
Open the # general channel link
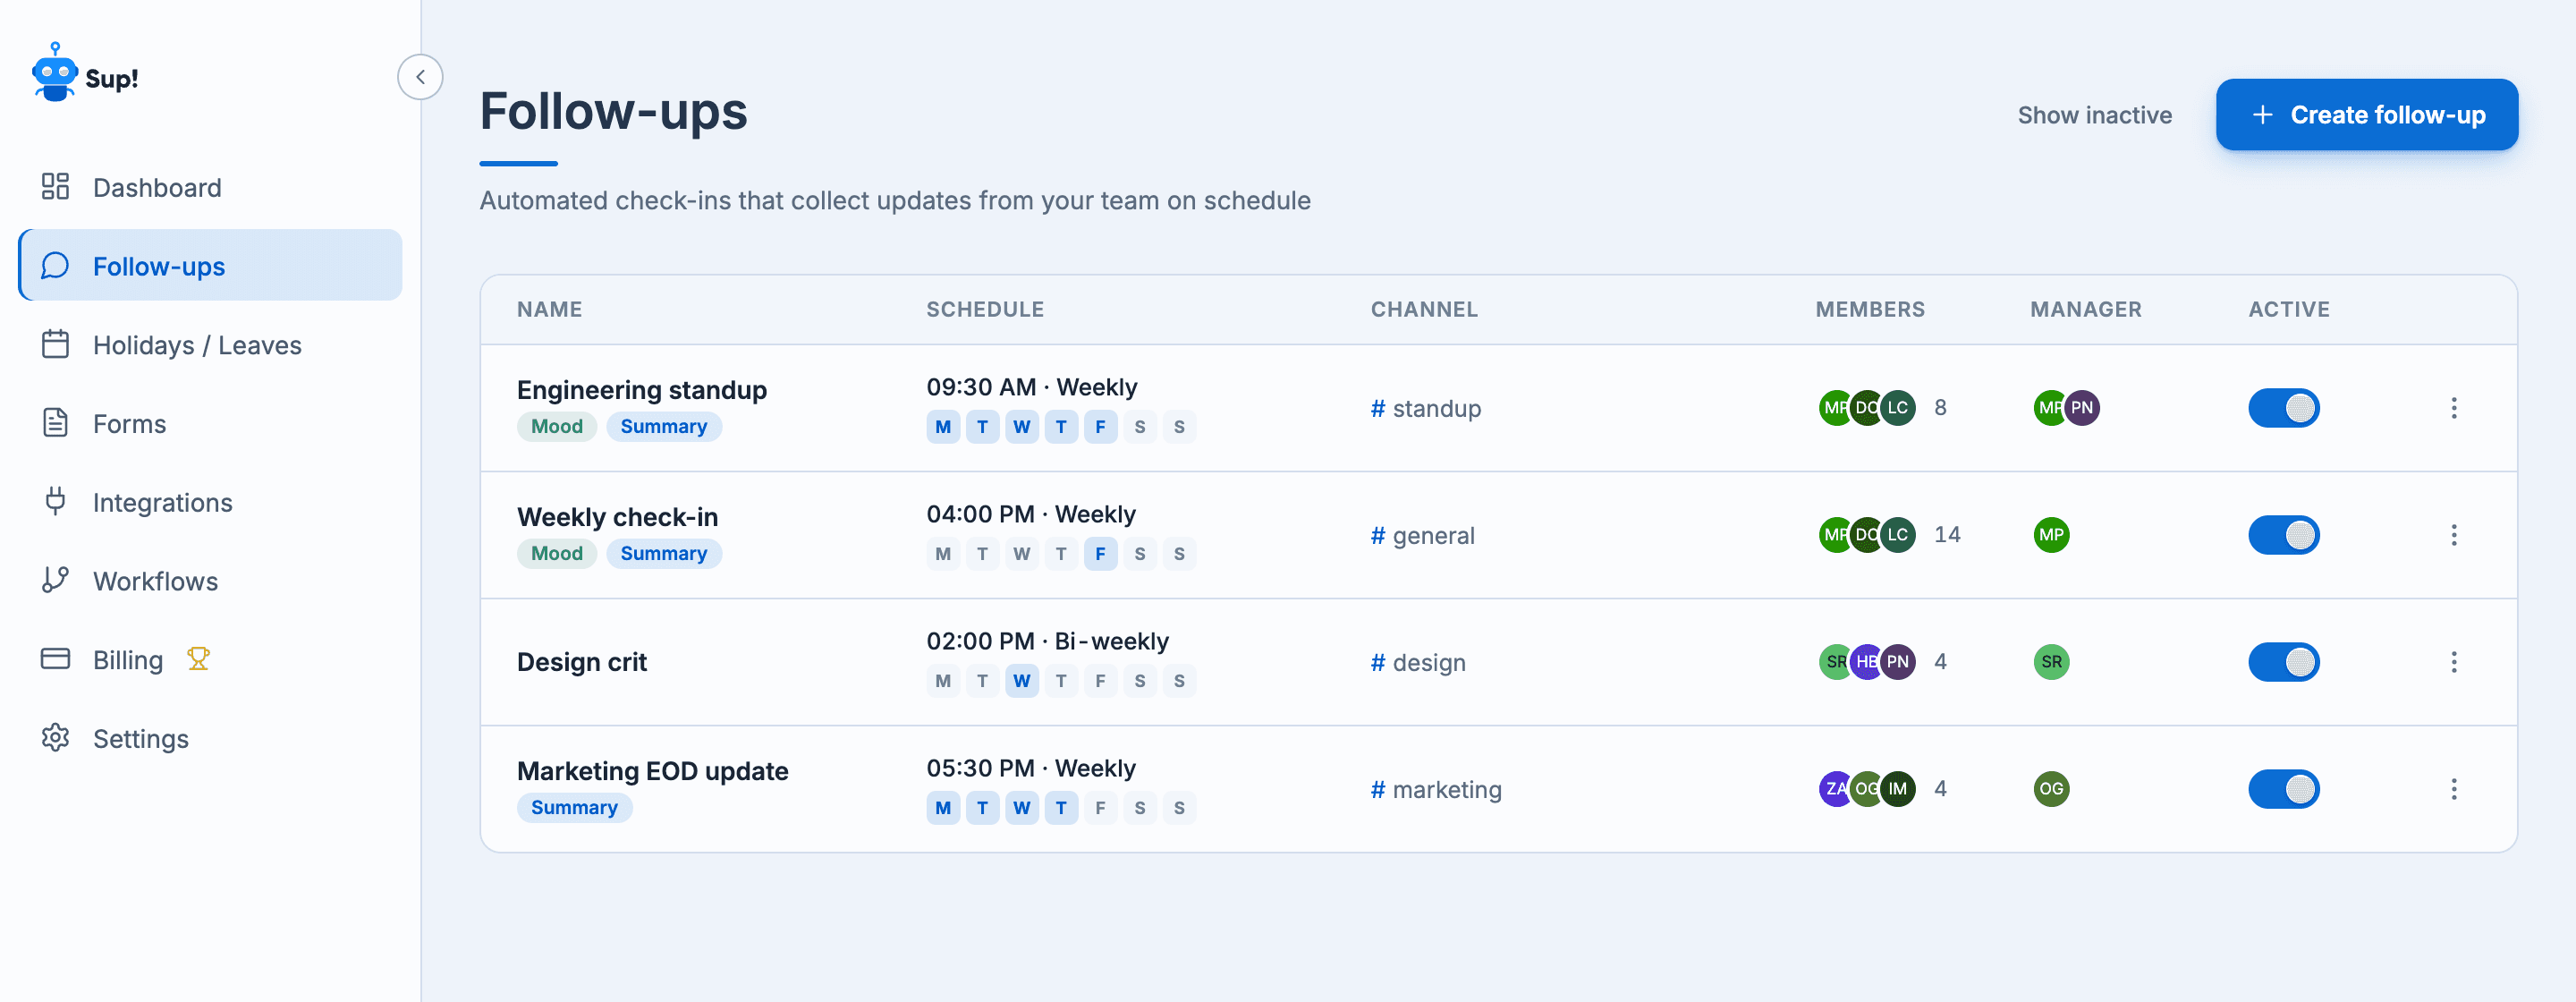[1422, 535]
